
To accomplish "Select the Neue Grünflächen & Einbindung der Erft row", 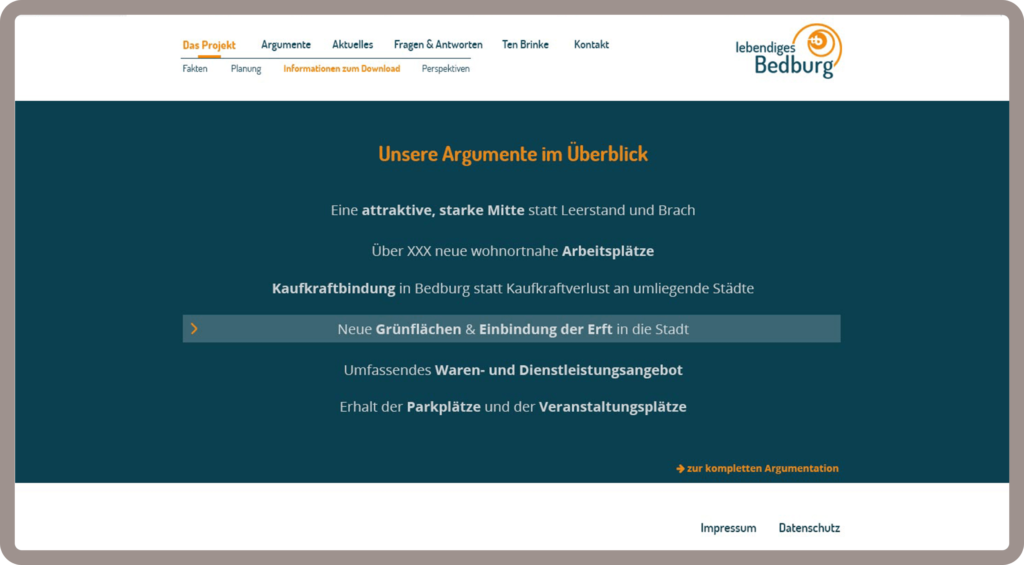I will (511, 329).
